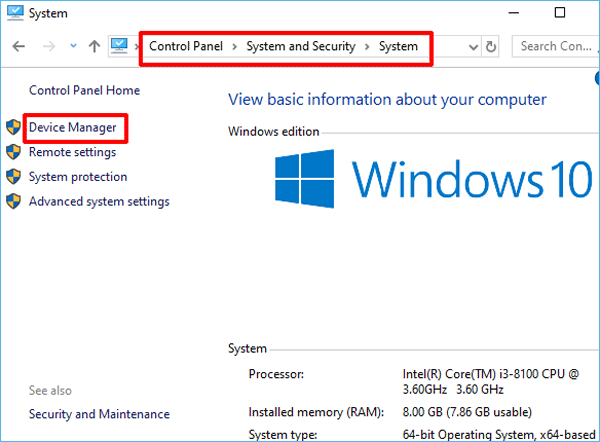
Task: Open the recent locations dropdown arrow
Action: point(73,46)
